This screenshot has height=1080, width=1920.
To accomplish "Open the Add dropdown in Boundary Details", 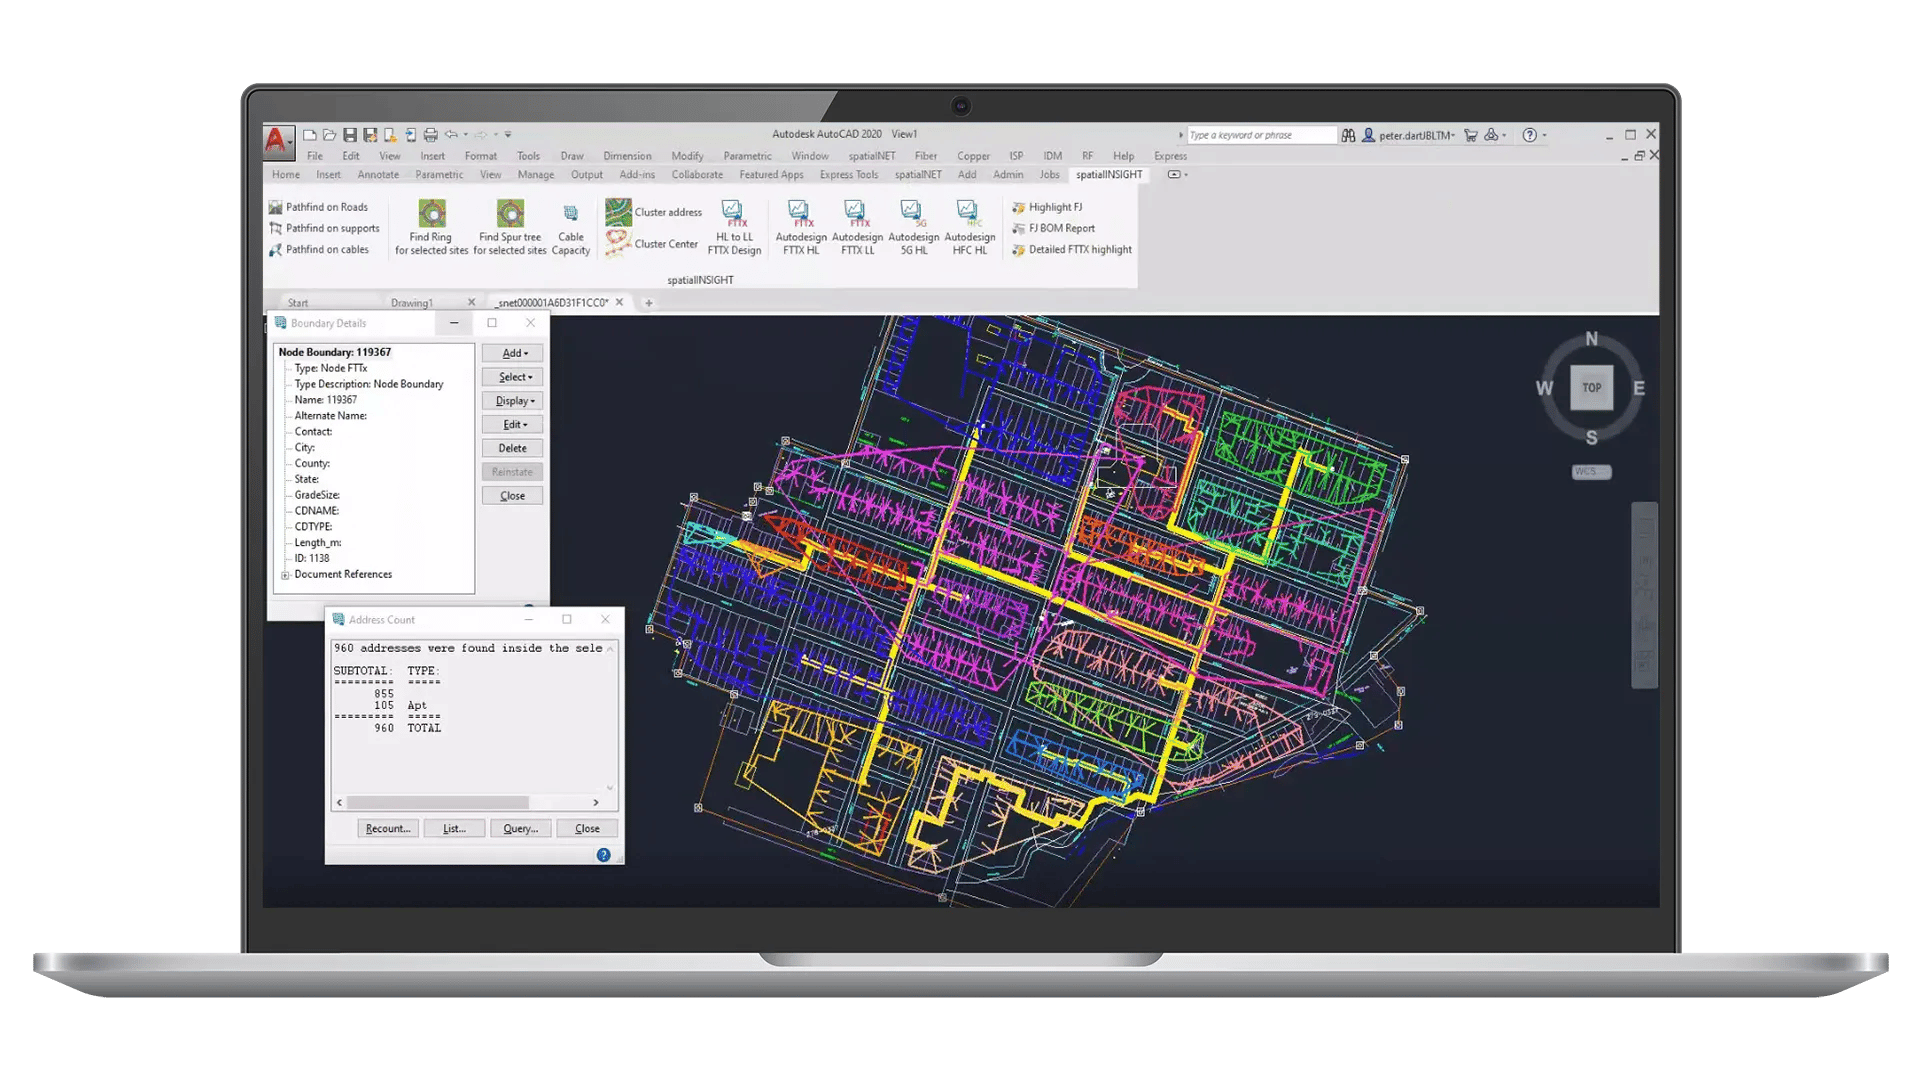I will click(513, 353).
